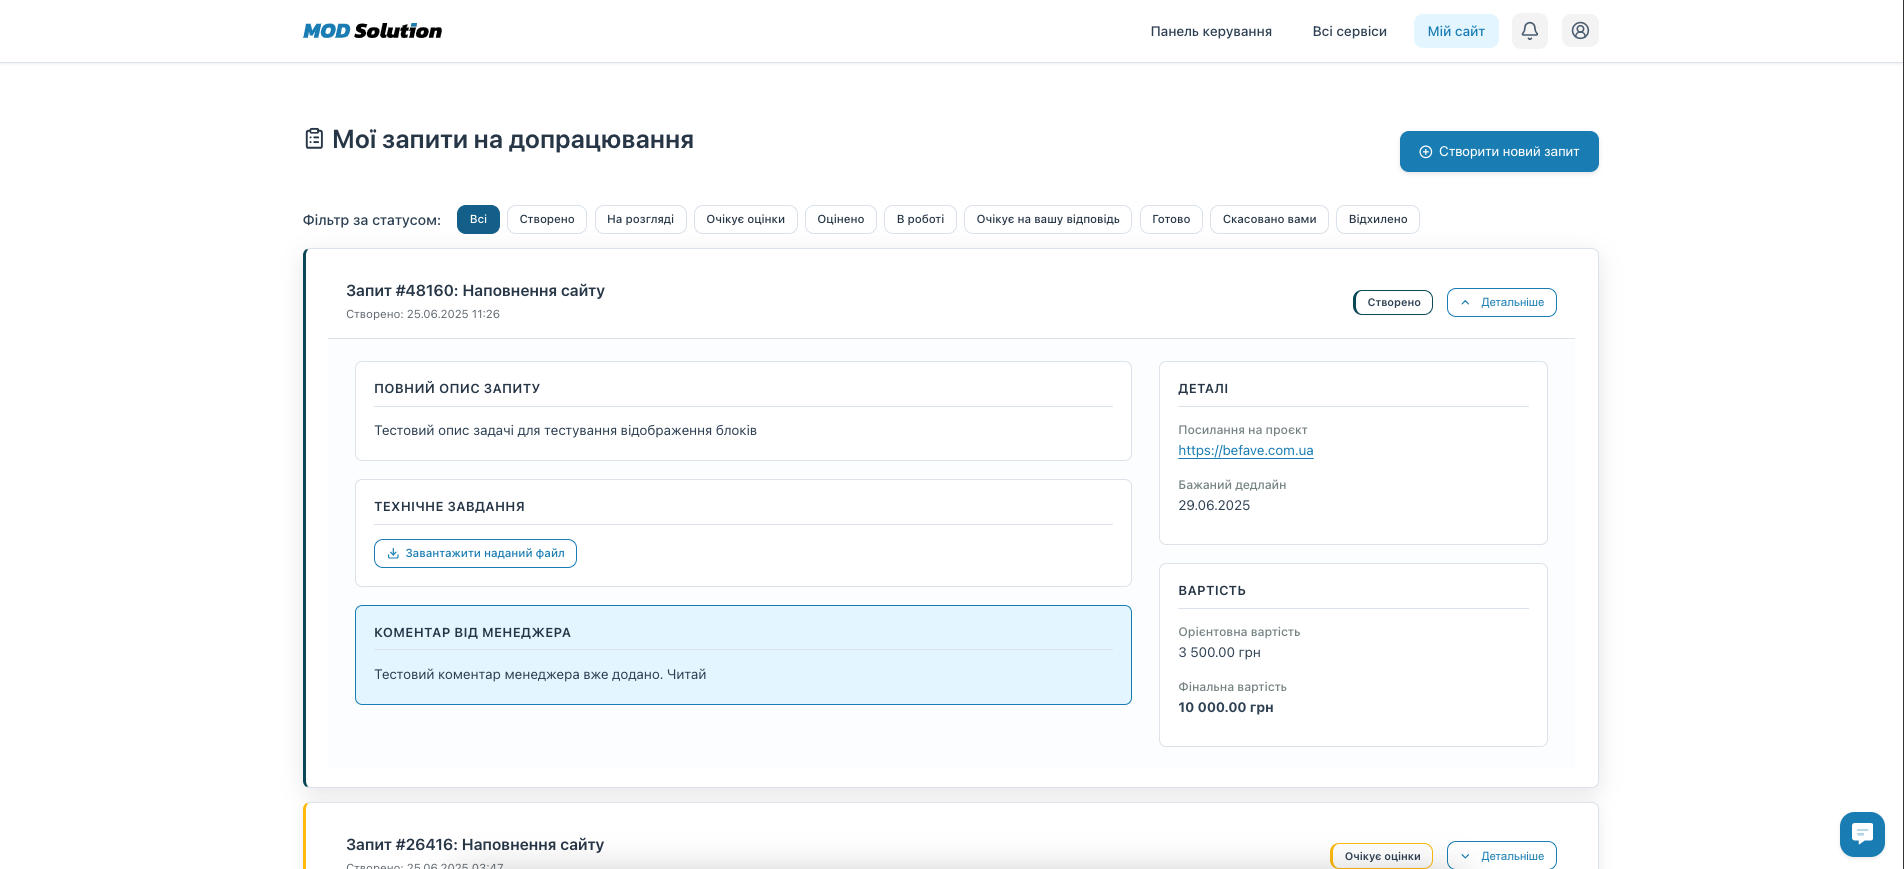Filter by Очікує на вашу відповідь
This screenshot has height=869, width=1904.
1048,219
